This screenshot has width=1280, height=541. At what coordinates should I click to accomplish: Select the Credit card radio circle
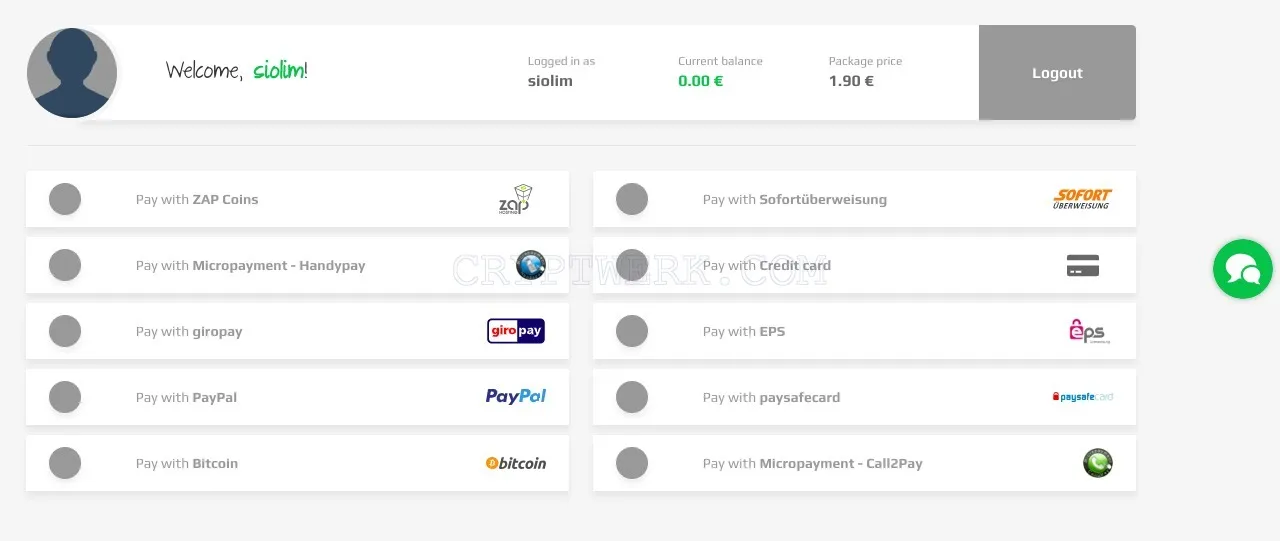pos(632,265)
